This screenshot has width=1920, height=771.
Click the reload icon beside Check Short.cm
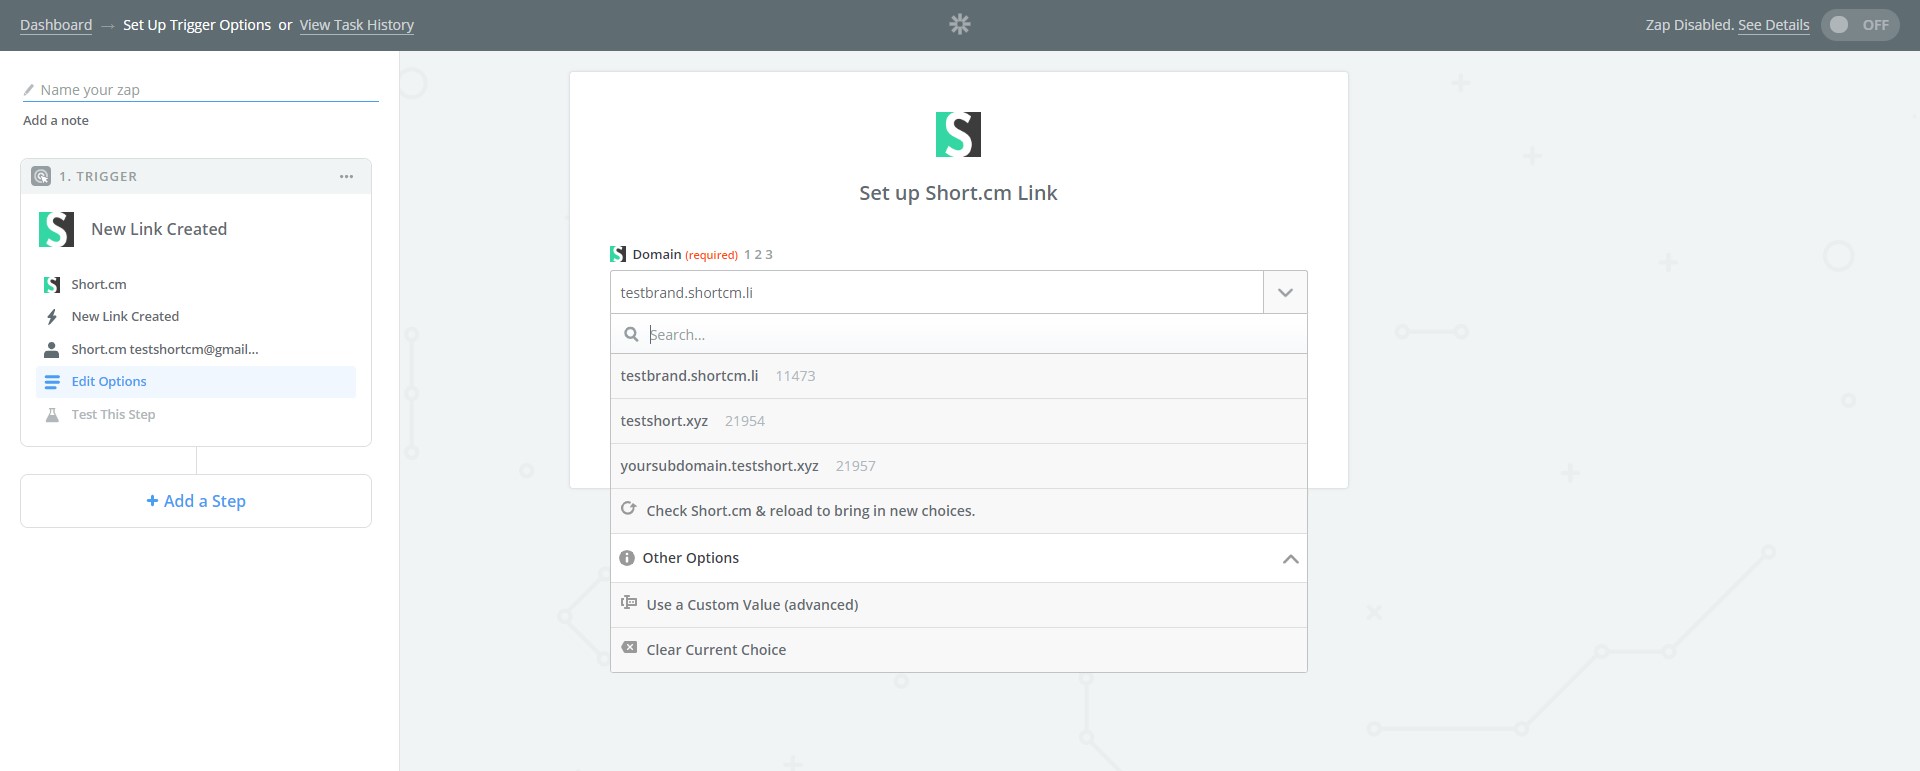pos(628,509)
